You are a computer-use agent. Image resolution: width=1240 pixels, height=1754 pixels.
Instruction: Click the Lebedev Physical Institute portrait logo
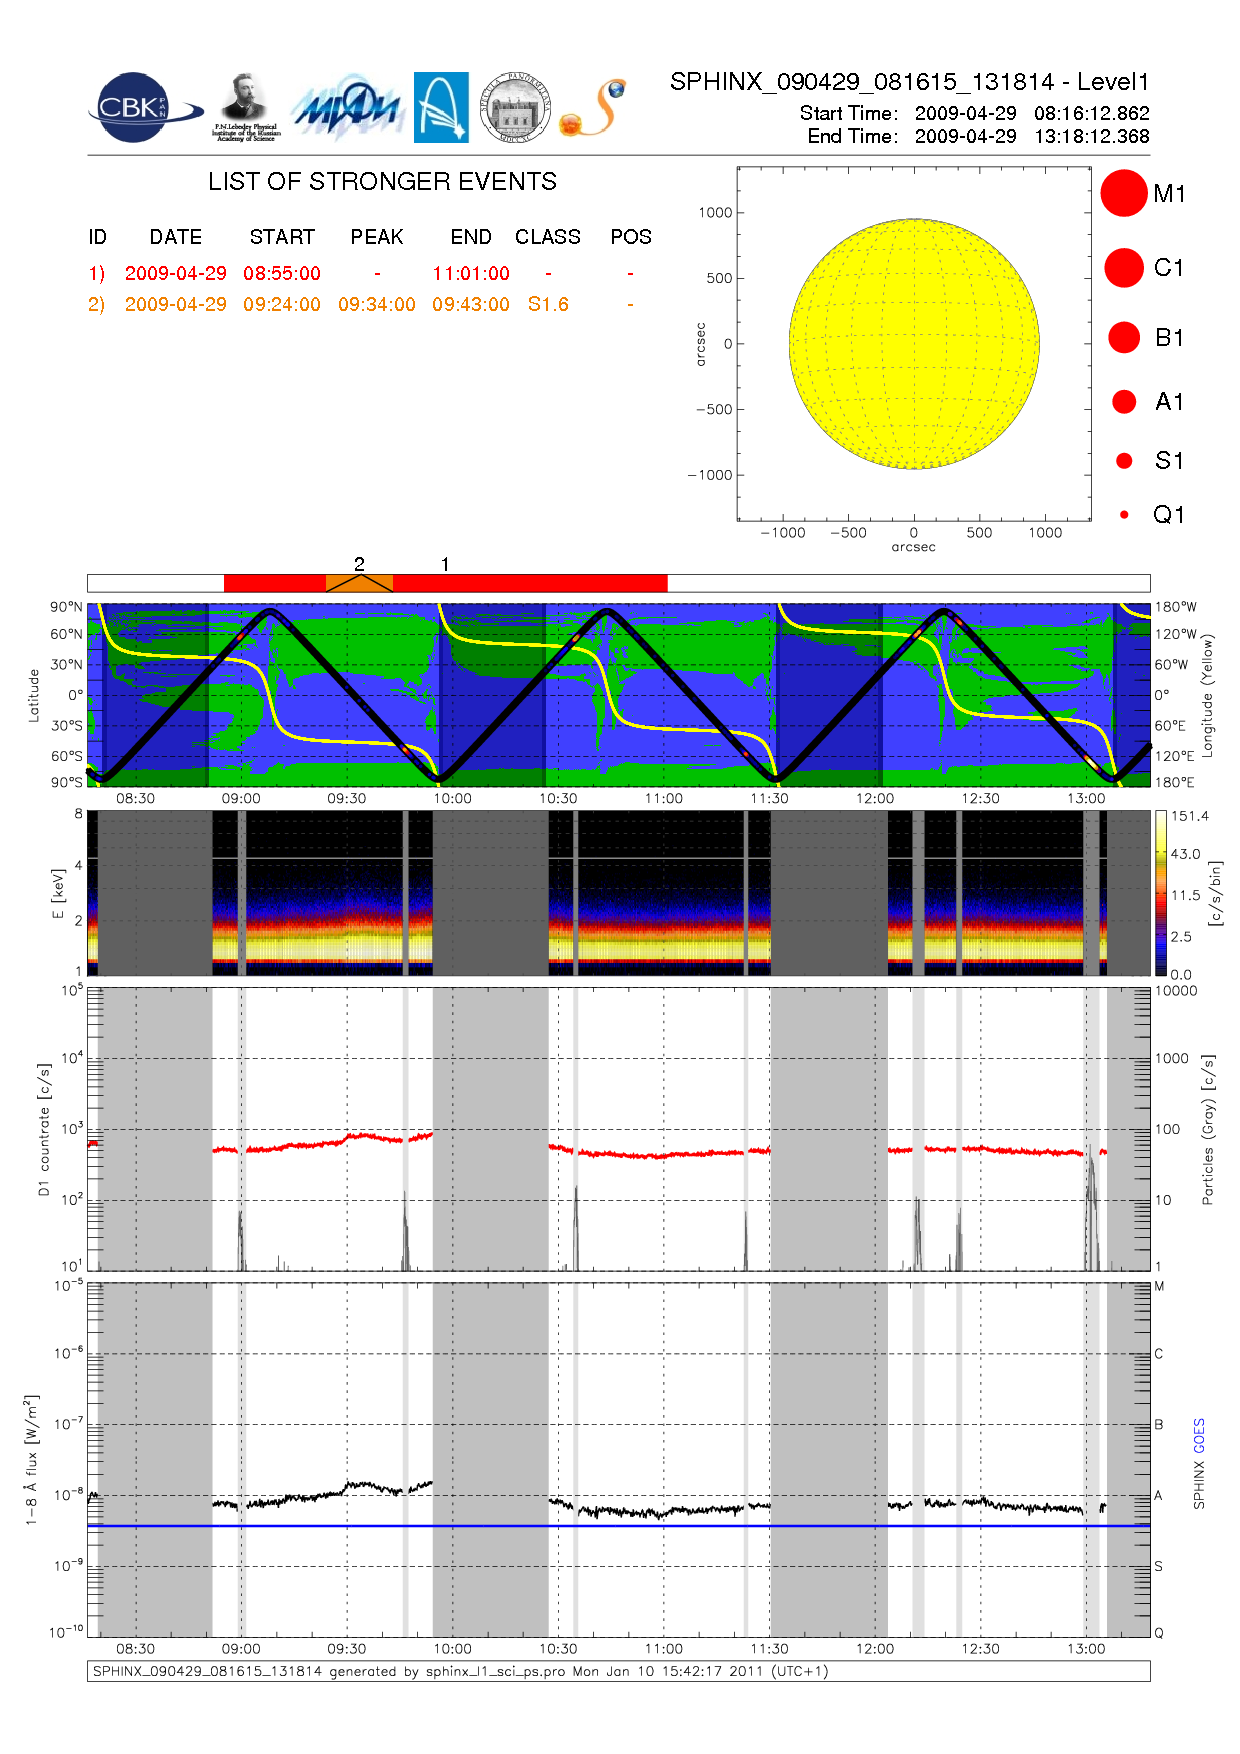click(x=246, y=107)
